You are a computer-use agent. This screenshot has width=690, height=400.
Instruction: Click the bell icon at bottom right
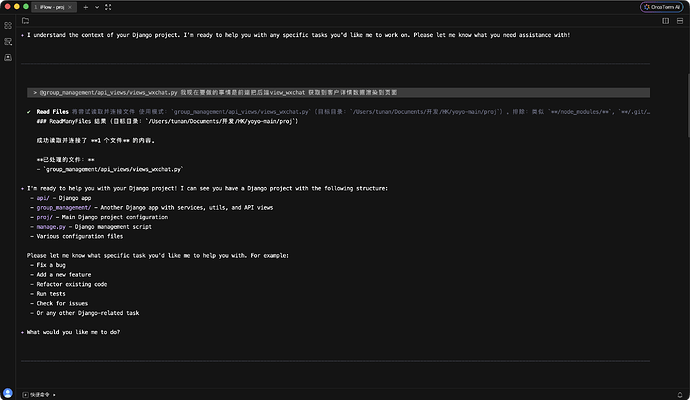tap(680, 395)
